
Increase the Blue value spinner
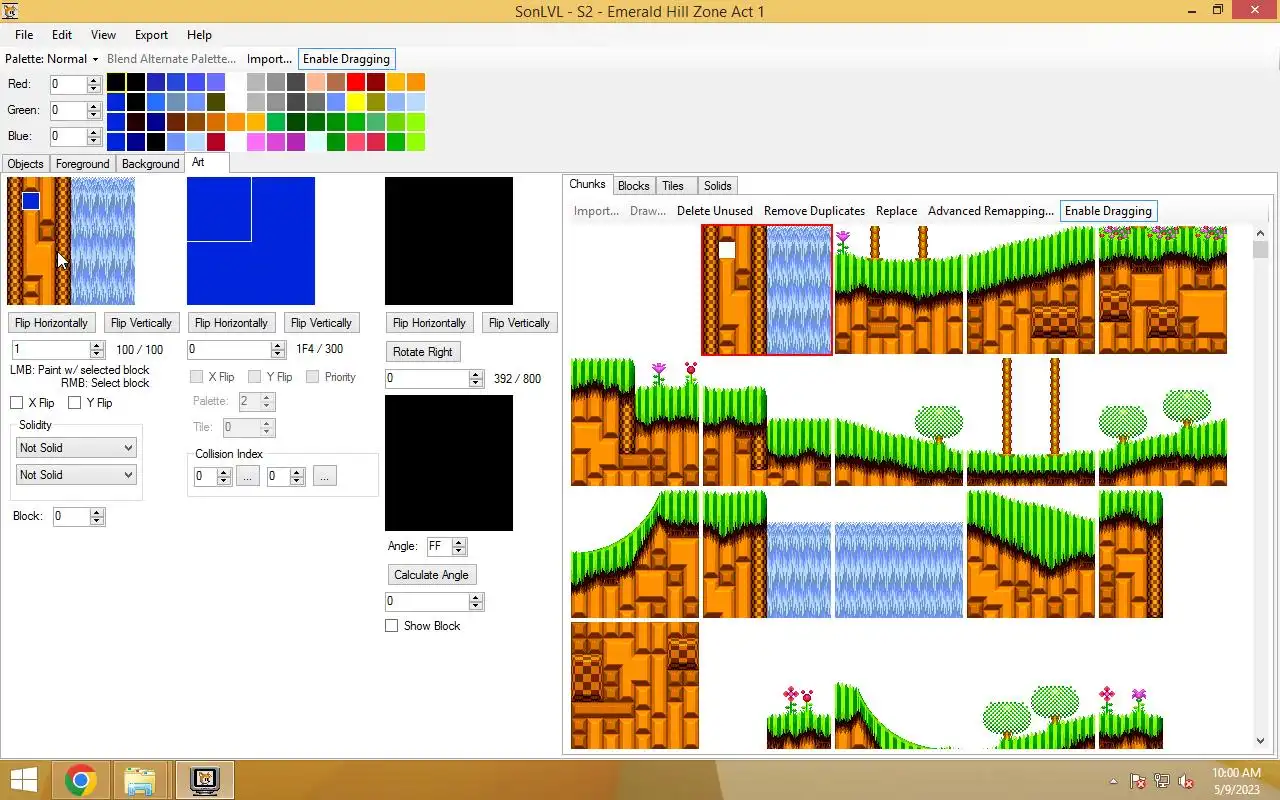point(94,132)
